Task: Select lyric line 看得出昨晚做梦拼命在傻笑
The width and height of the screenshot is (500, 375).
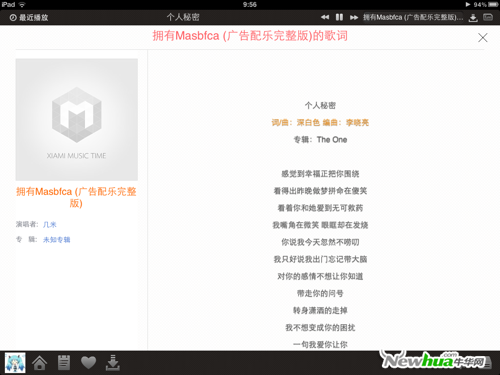Action: tap(320, 191)
